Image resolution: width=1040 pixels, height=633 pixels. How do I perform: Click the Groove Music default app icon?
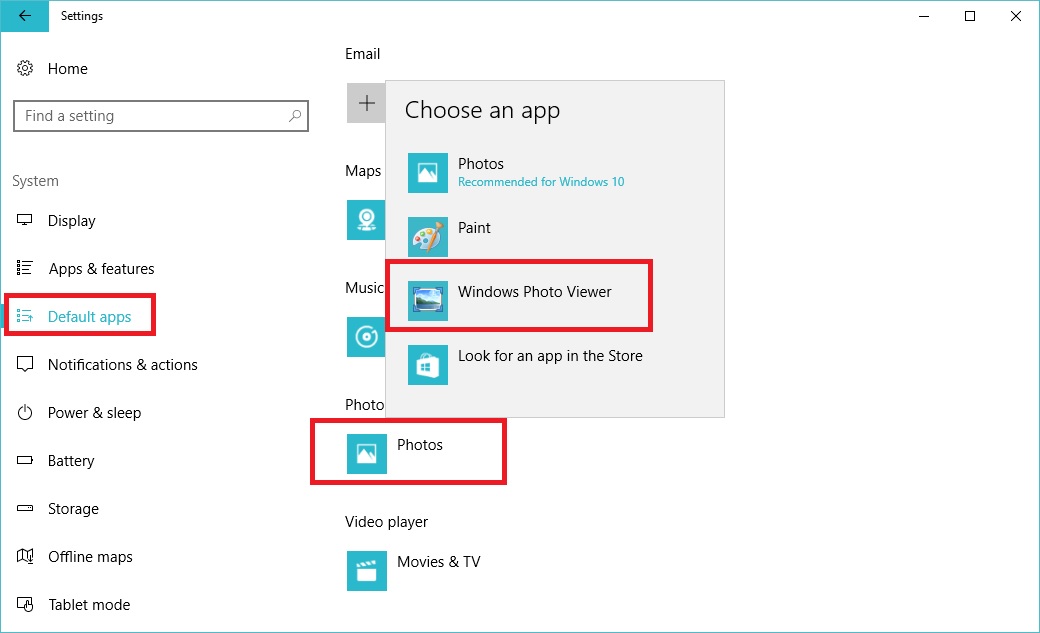pyautogui.click(x=366, y=337)
